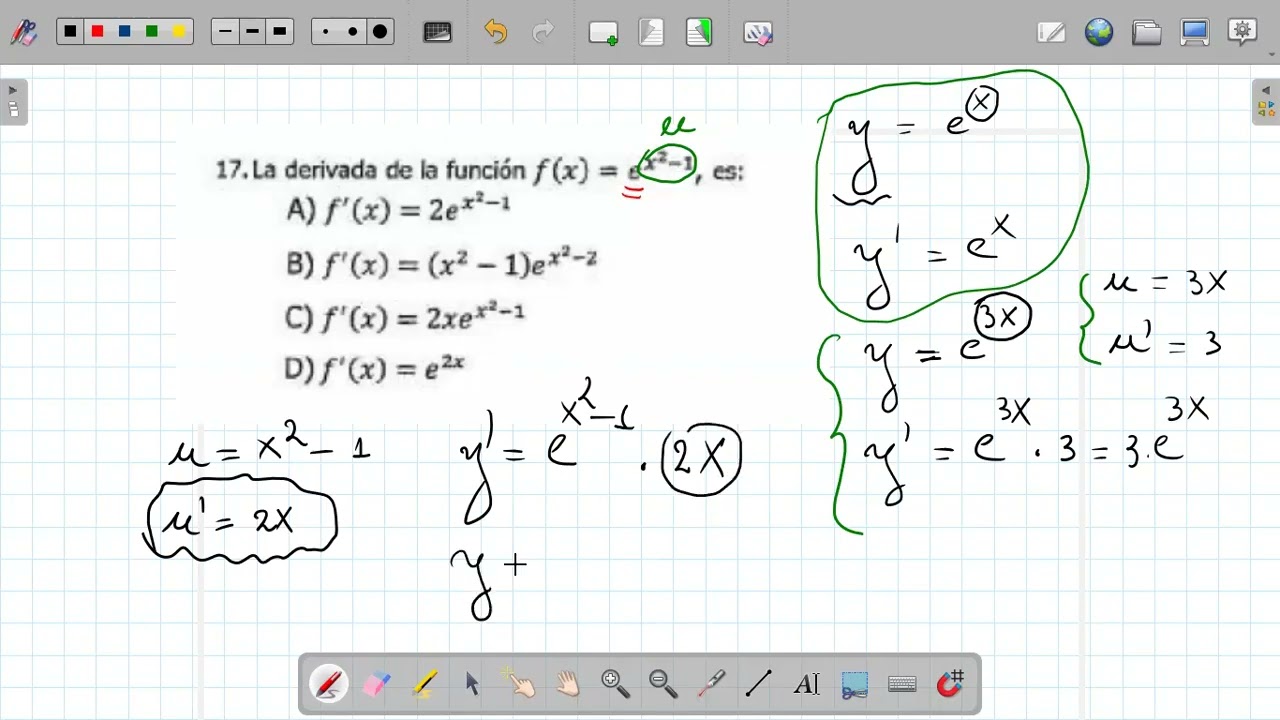Select the red pen color

point(97,32)
